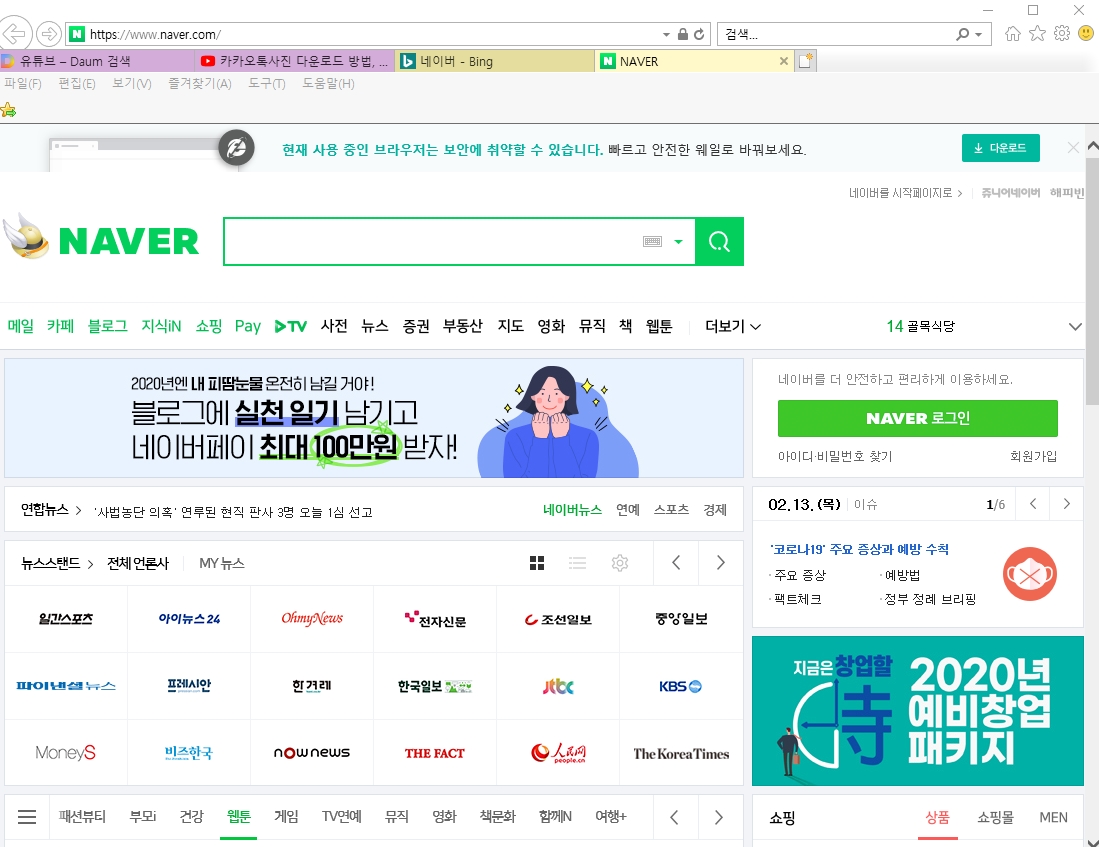The image size is (1099, 847).
Task: Expand Naver search autocomplete dropdown arrow
Action: 678,242
